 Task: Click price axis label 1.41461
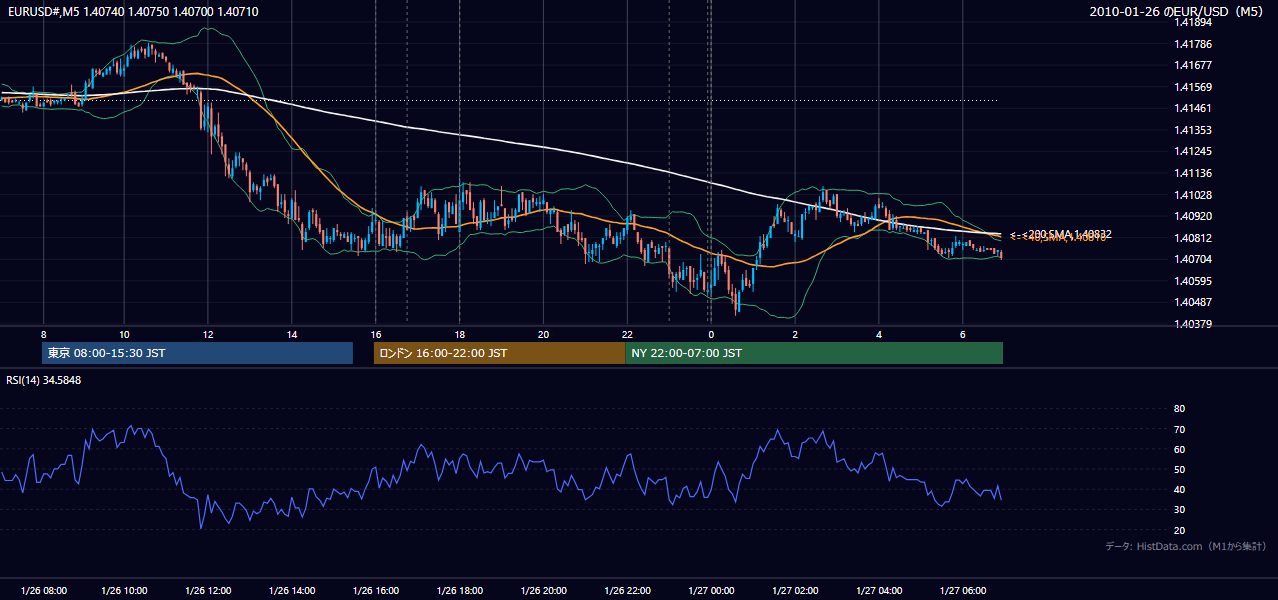click(x=1192, y=108)
